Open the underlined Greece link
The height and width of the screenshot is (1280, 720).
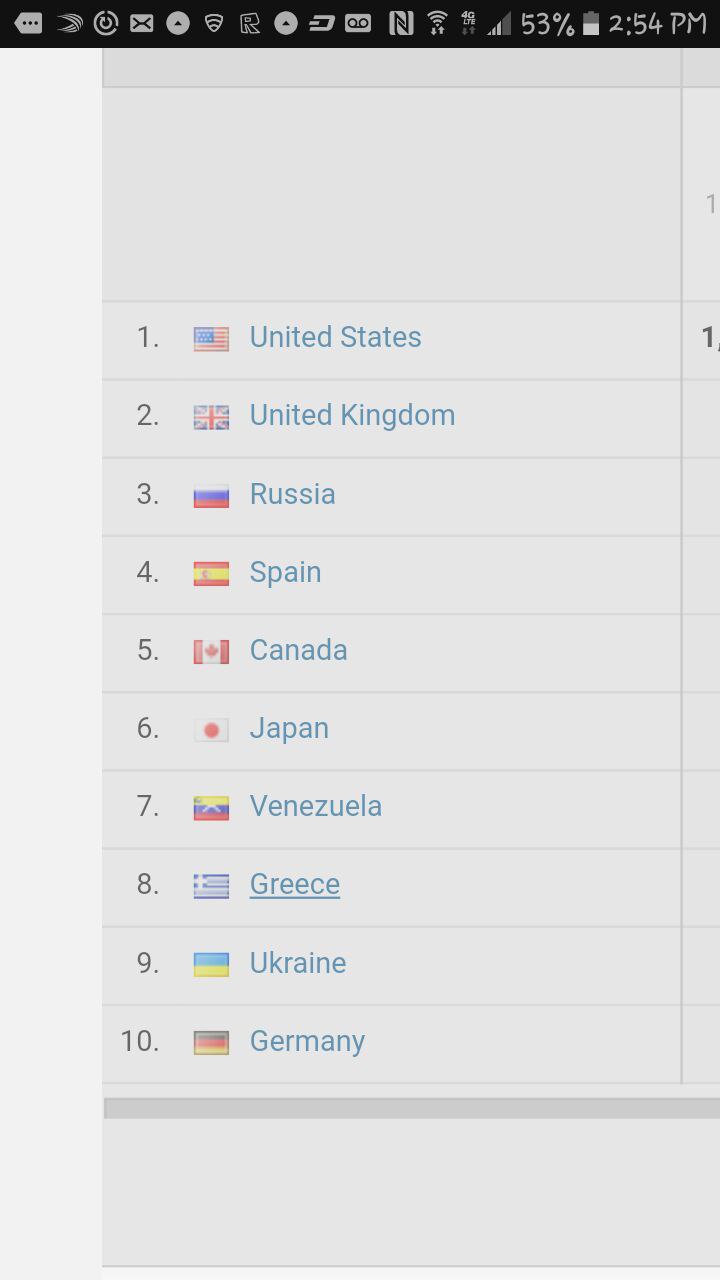295,884
